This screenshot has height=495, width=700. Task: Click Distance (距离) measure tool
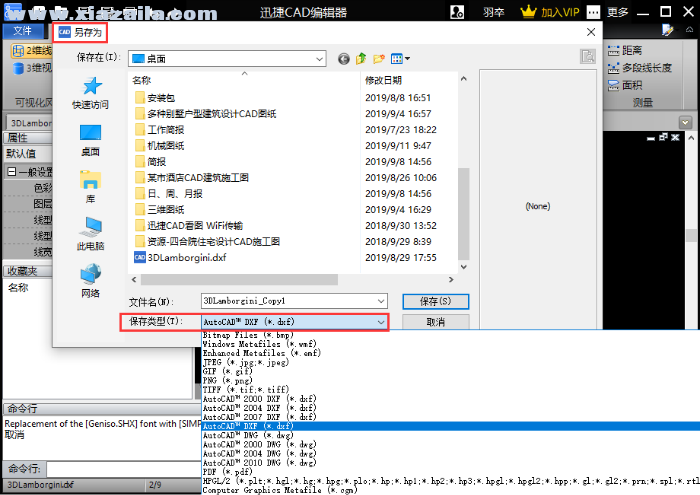(625, 50)
